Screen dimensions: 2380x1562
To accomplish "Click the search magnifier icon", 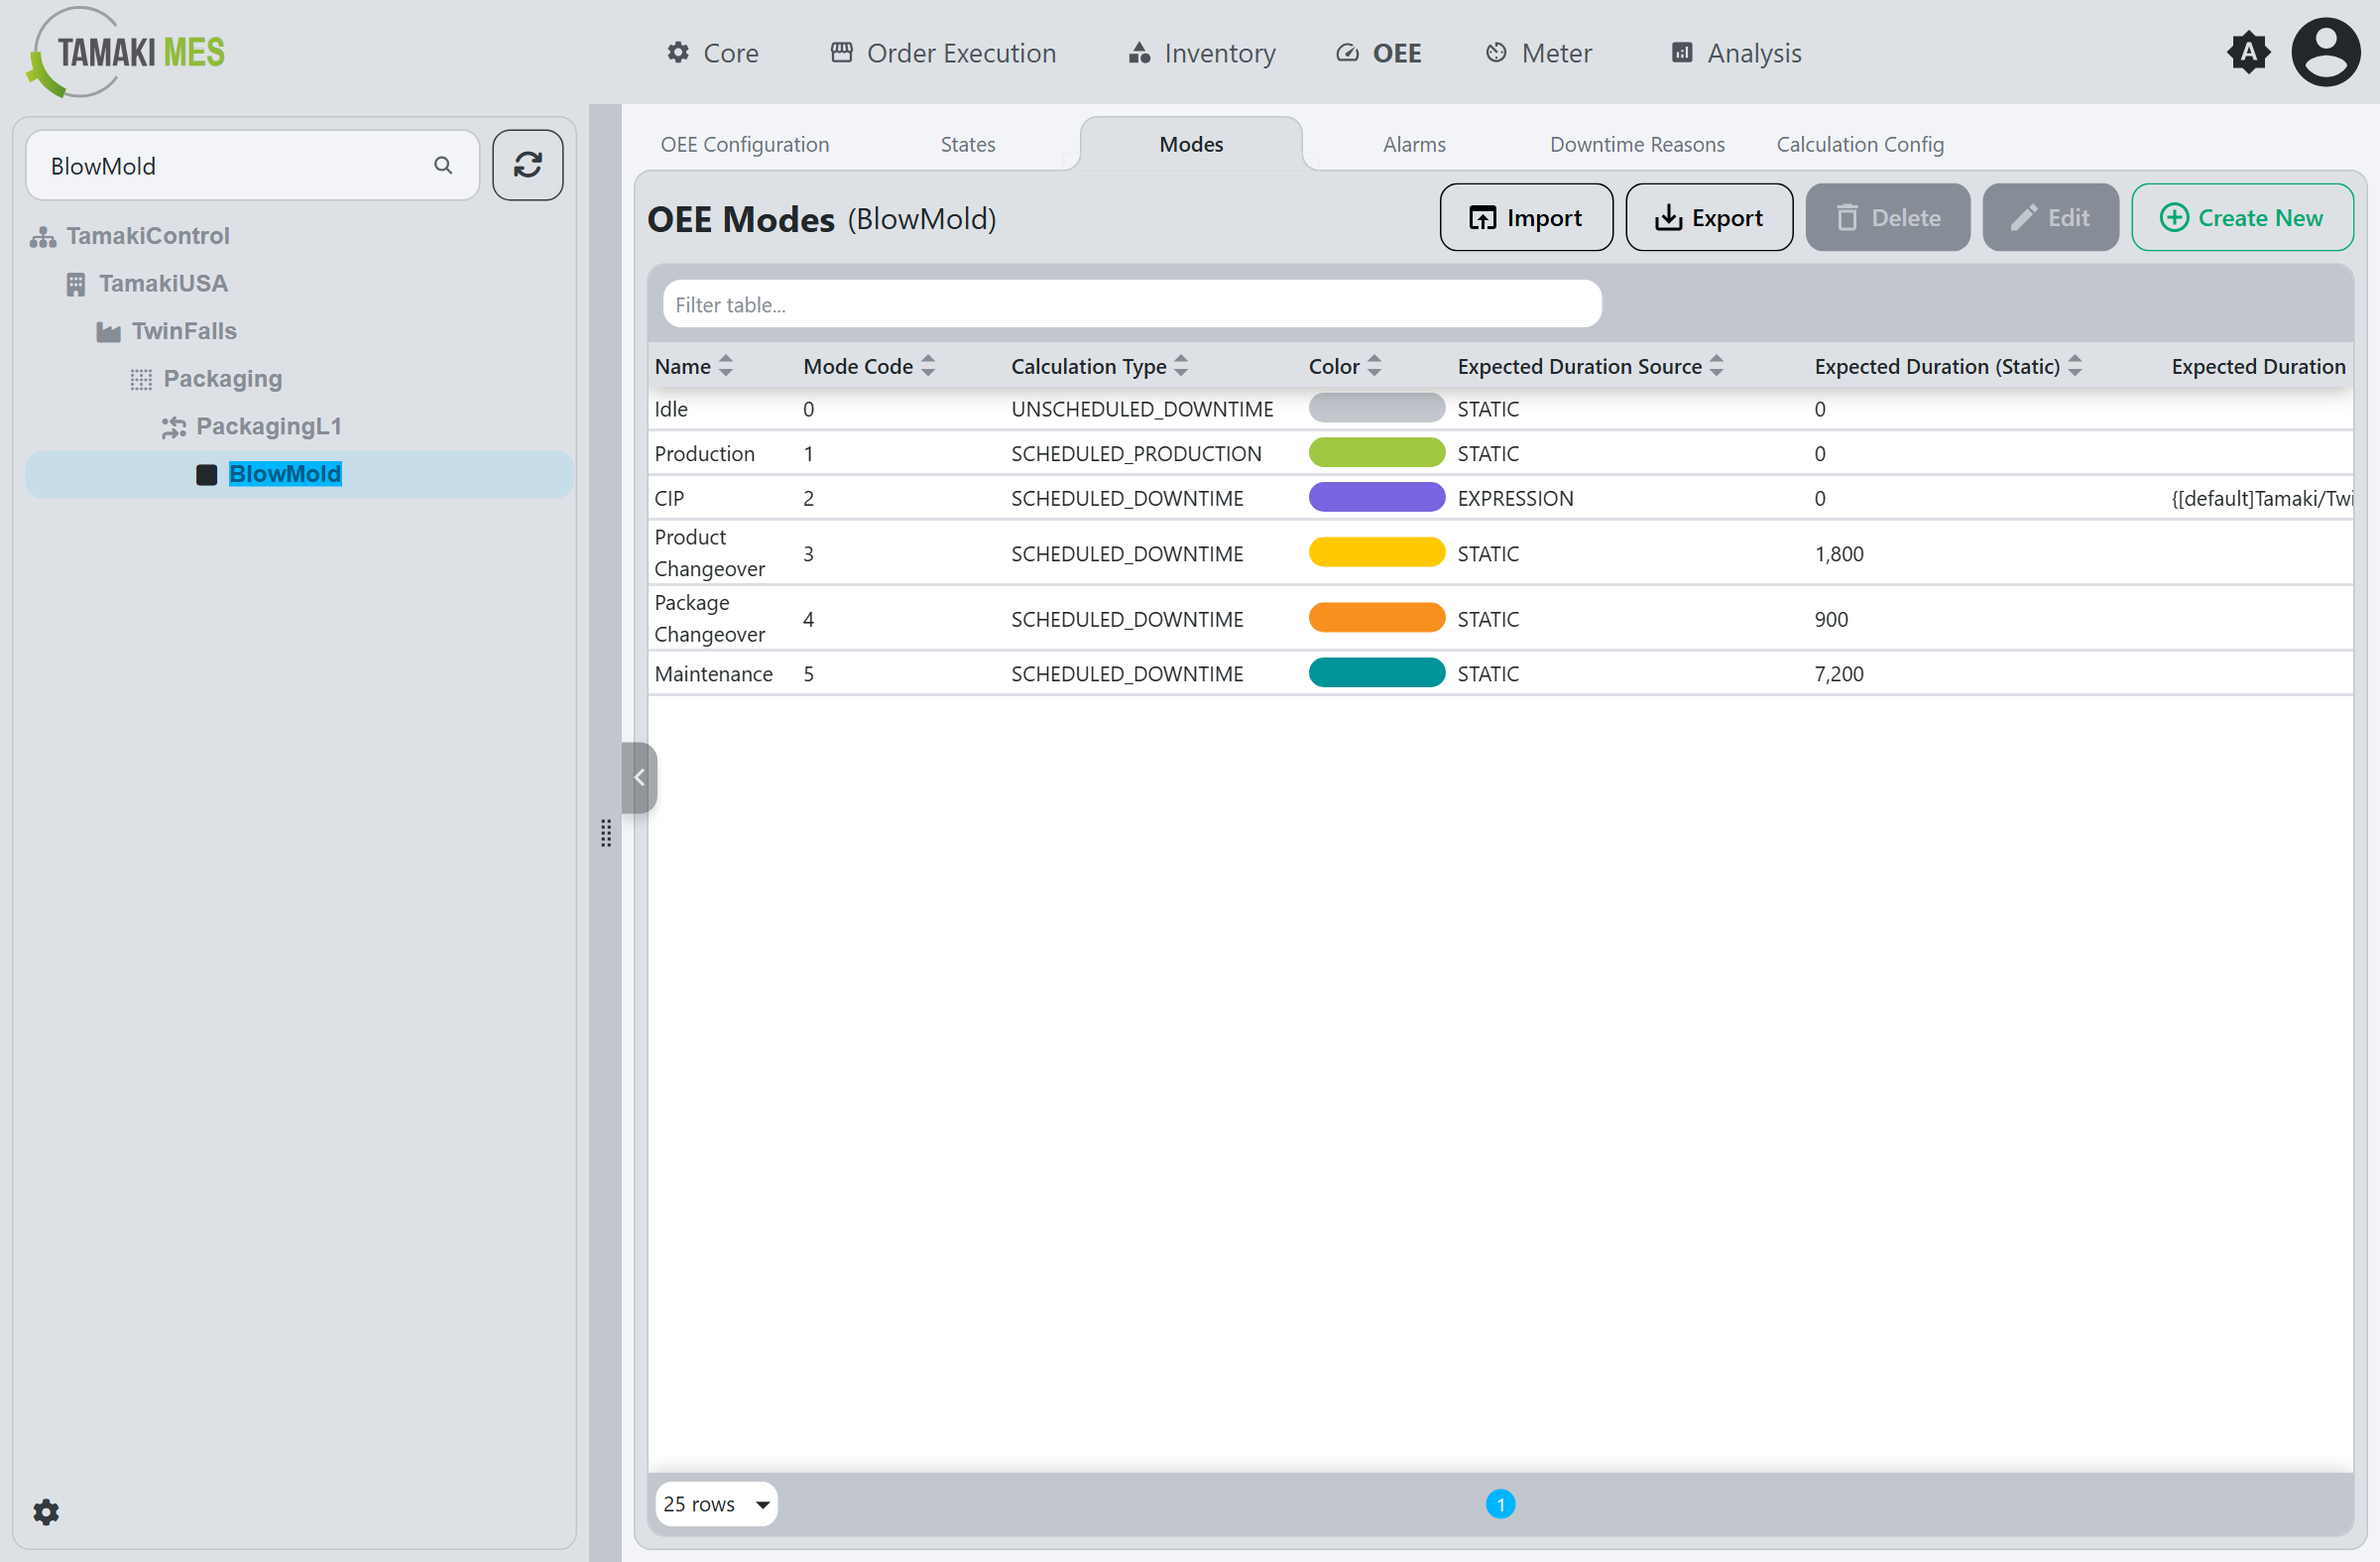I will pyautogui.click(x=443, y=165).
